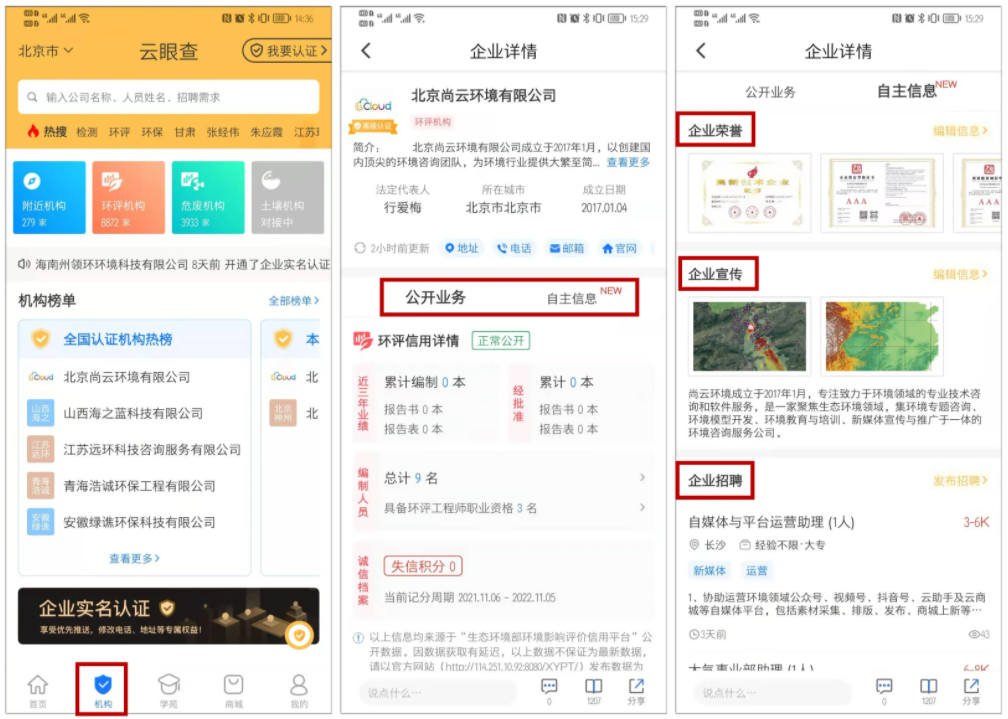Tap 说点什么 comment box on middle screen

coord(437,693)
